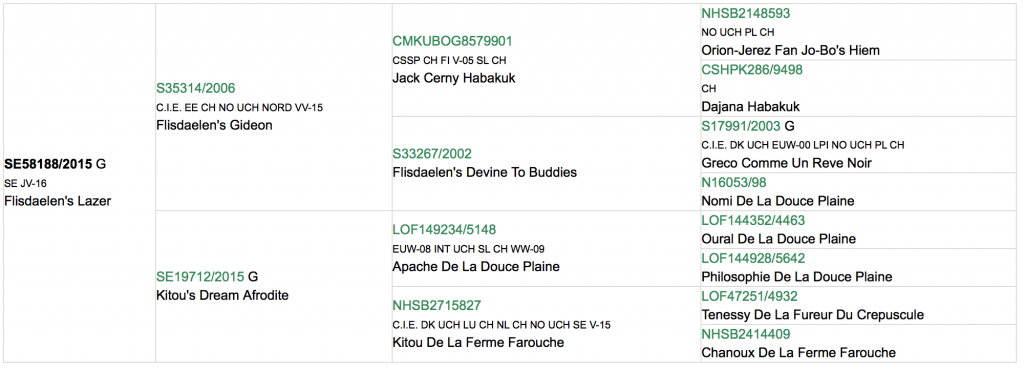
Task: Follow the LOF47251/4932 link
Action: pos(749,296)
